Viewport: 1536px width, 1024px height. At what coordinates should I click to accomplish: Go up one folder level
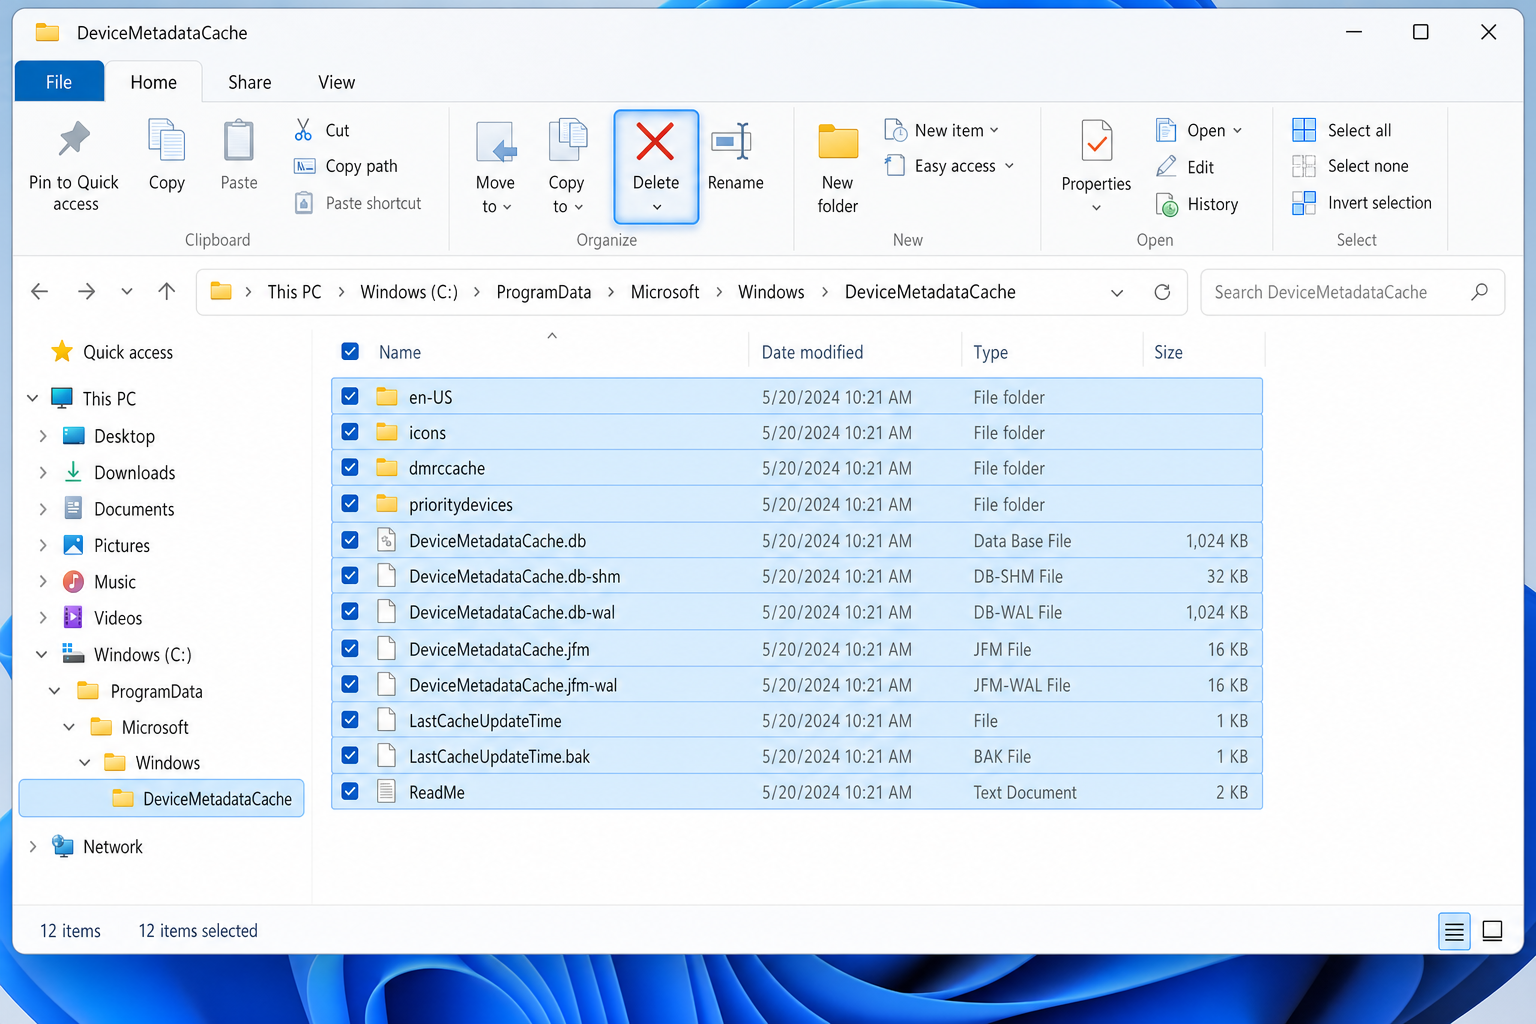coord(167,291)
